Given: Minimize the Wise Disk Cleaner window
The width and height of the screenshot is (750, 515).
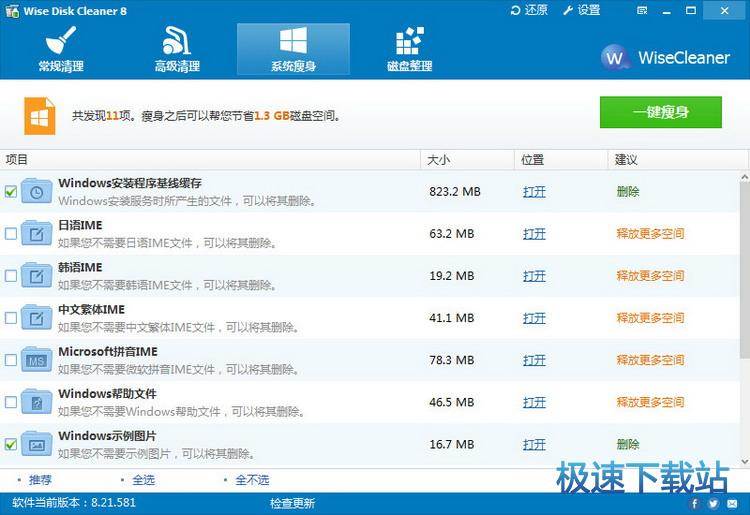Looking at the screenshot, I should (x=667, y=11).
